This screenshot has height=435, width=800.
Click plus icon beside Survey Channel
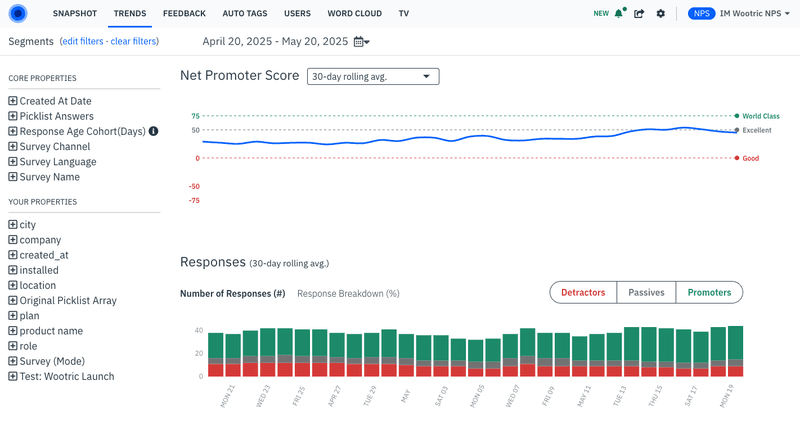pos(13,147)
